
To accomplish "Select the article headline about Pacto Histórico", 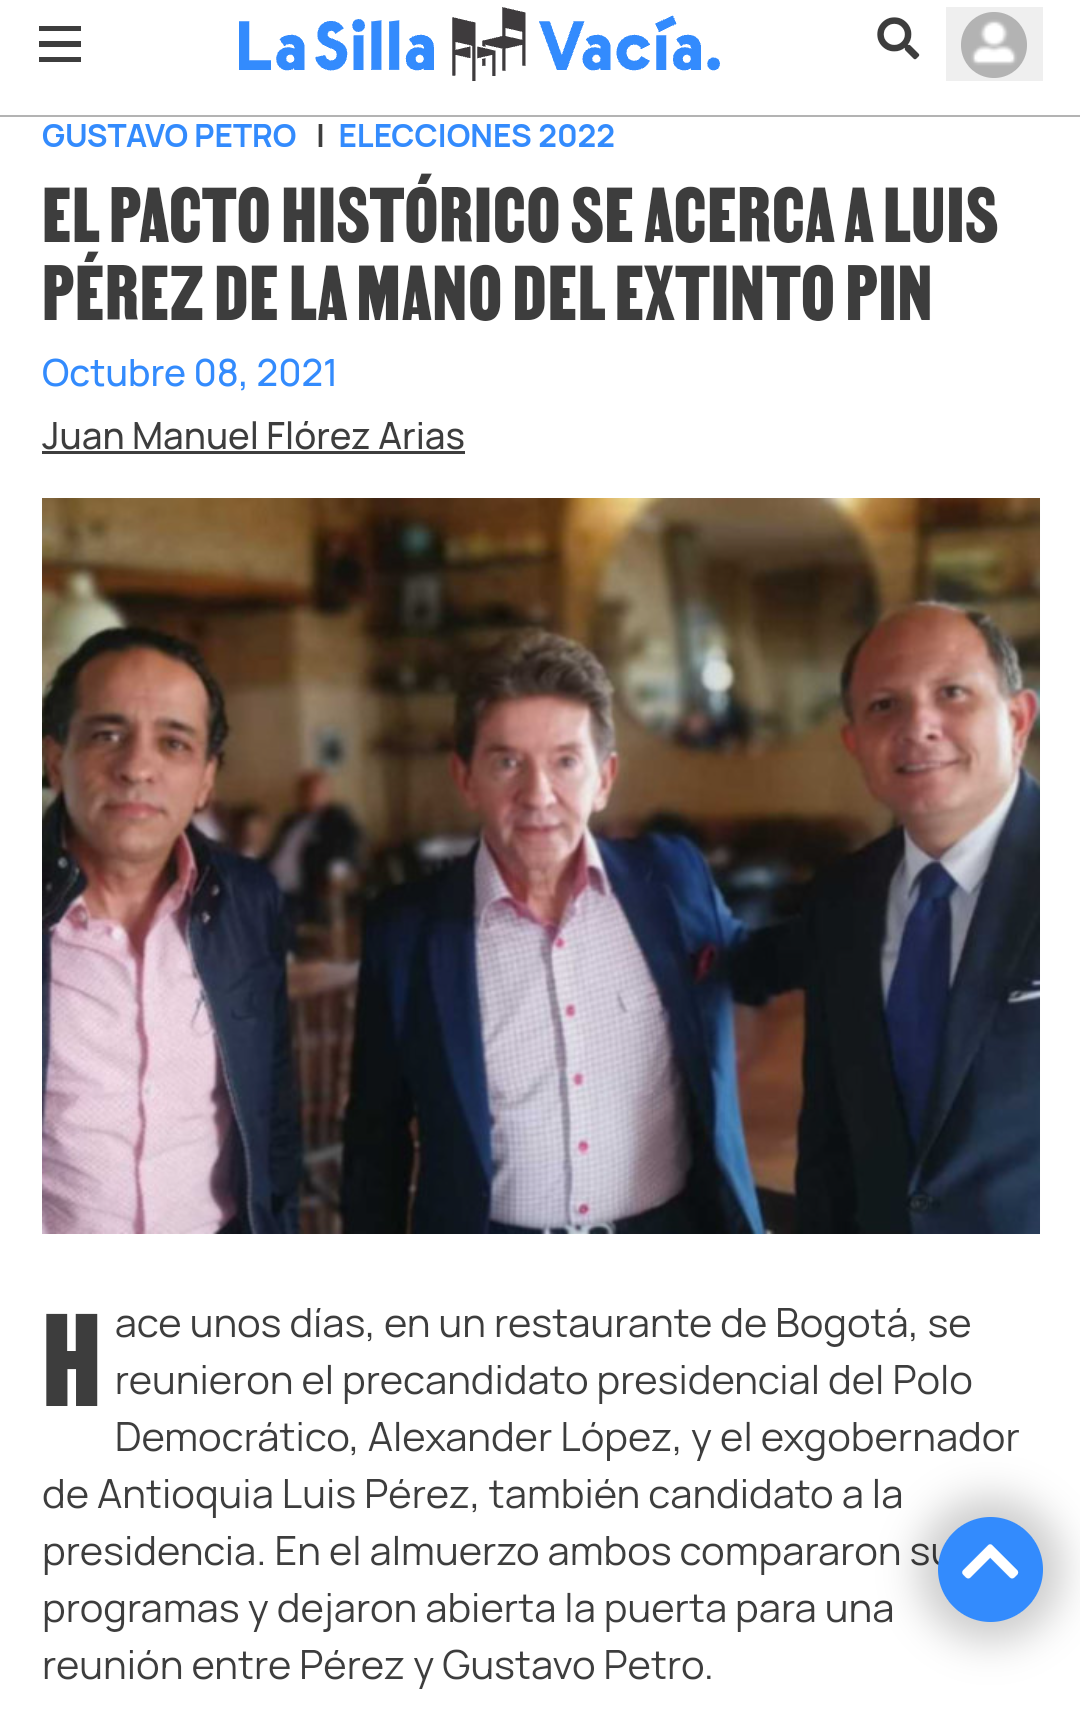I will coord(520,254).
